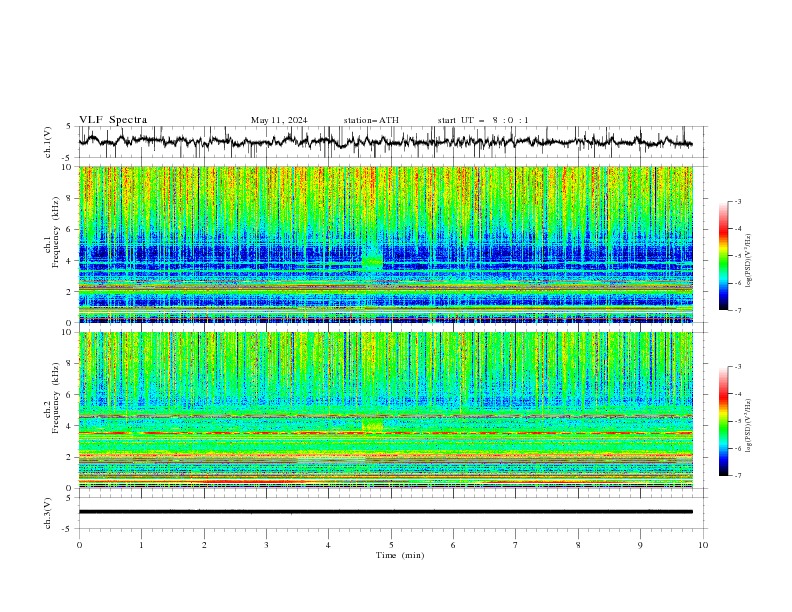Click the 1 minute tick label on time axis
Image resolution: width=792 pixels, height=612 pixels.
pos(141,545)
